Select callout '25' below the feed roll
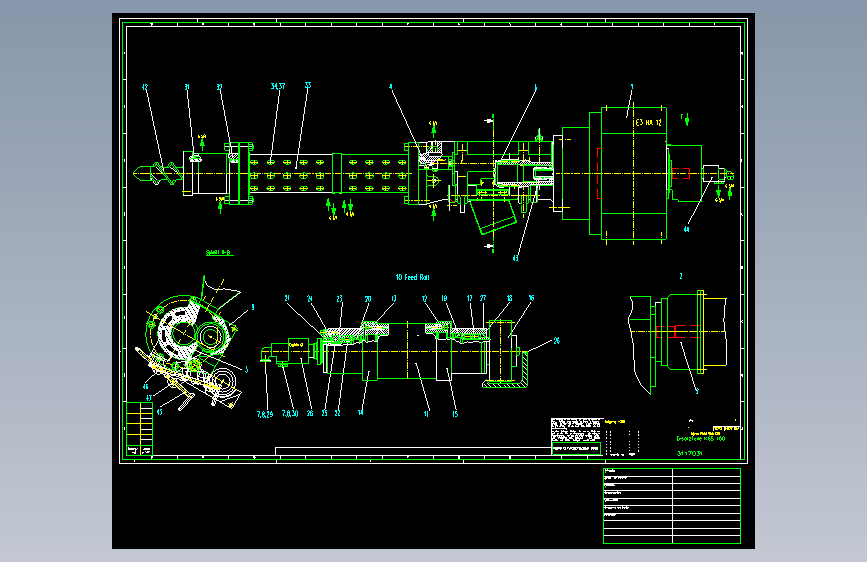This screenshot has height=562, width=867. 325,413
